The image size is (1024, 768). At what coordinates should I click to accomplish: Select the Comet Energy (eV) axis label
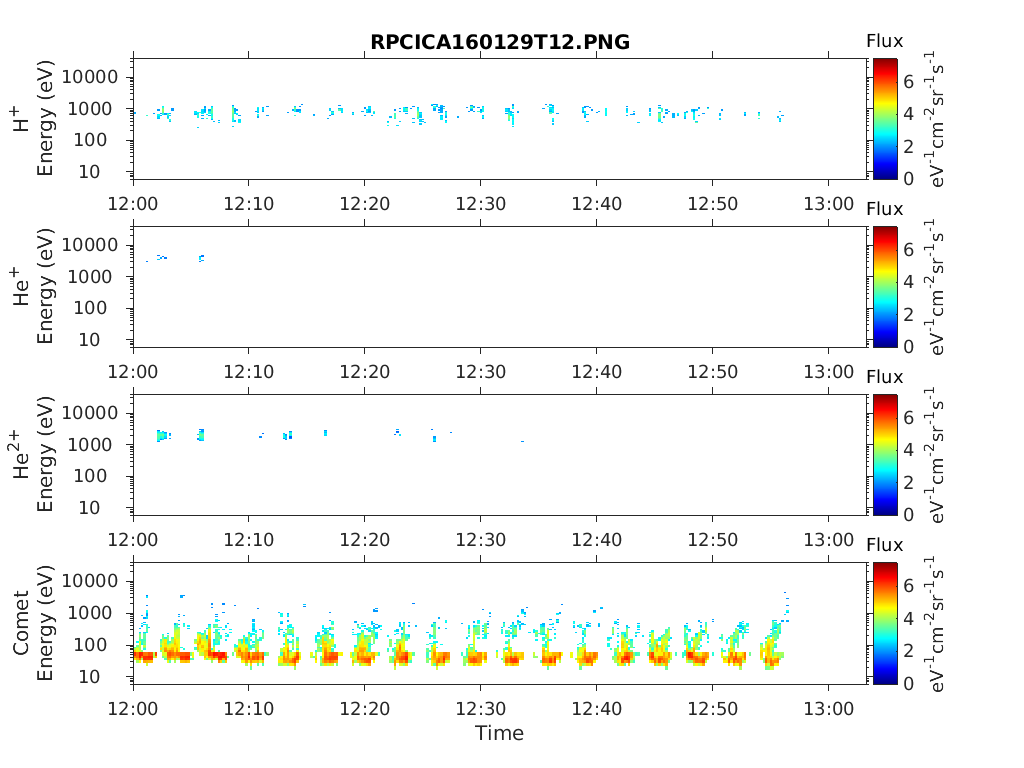coord(33,623)
